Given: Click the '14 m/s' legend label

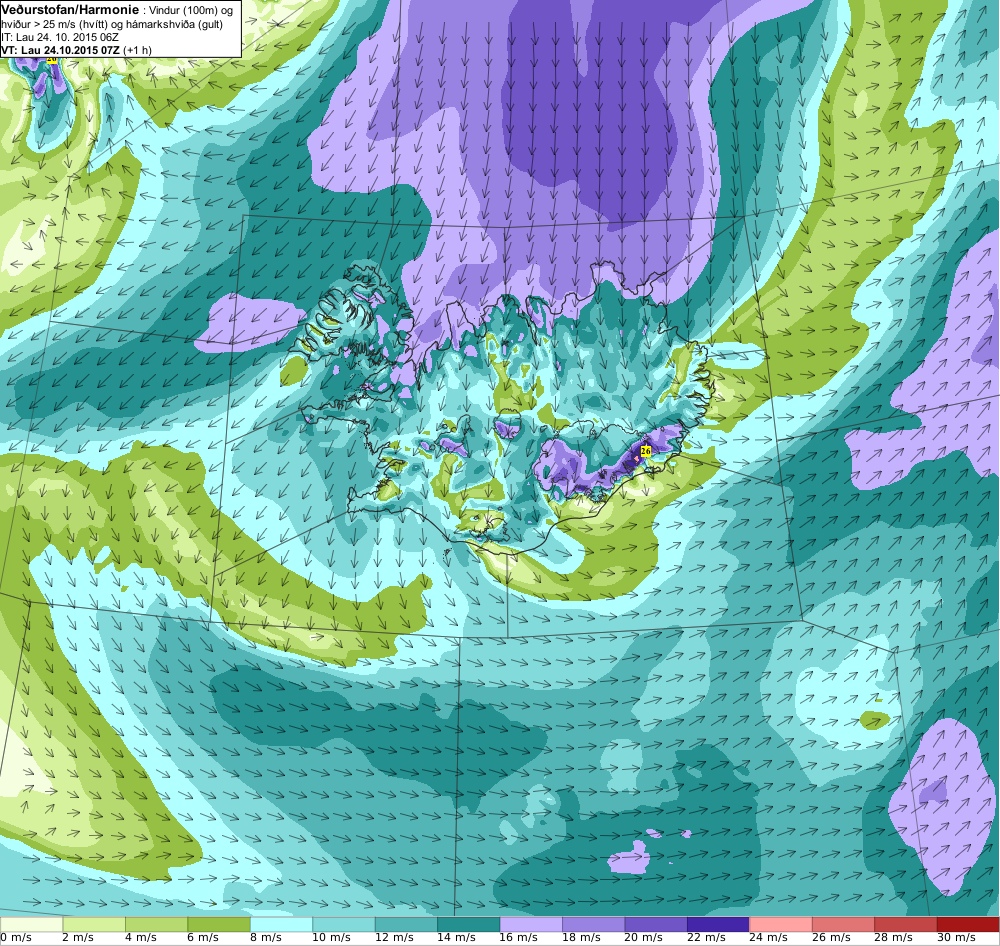Looking at the screenshot, I should coord(457,938).
